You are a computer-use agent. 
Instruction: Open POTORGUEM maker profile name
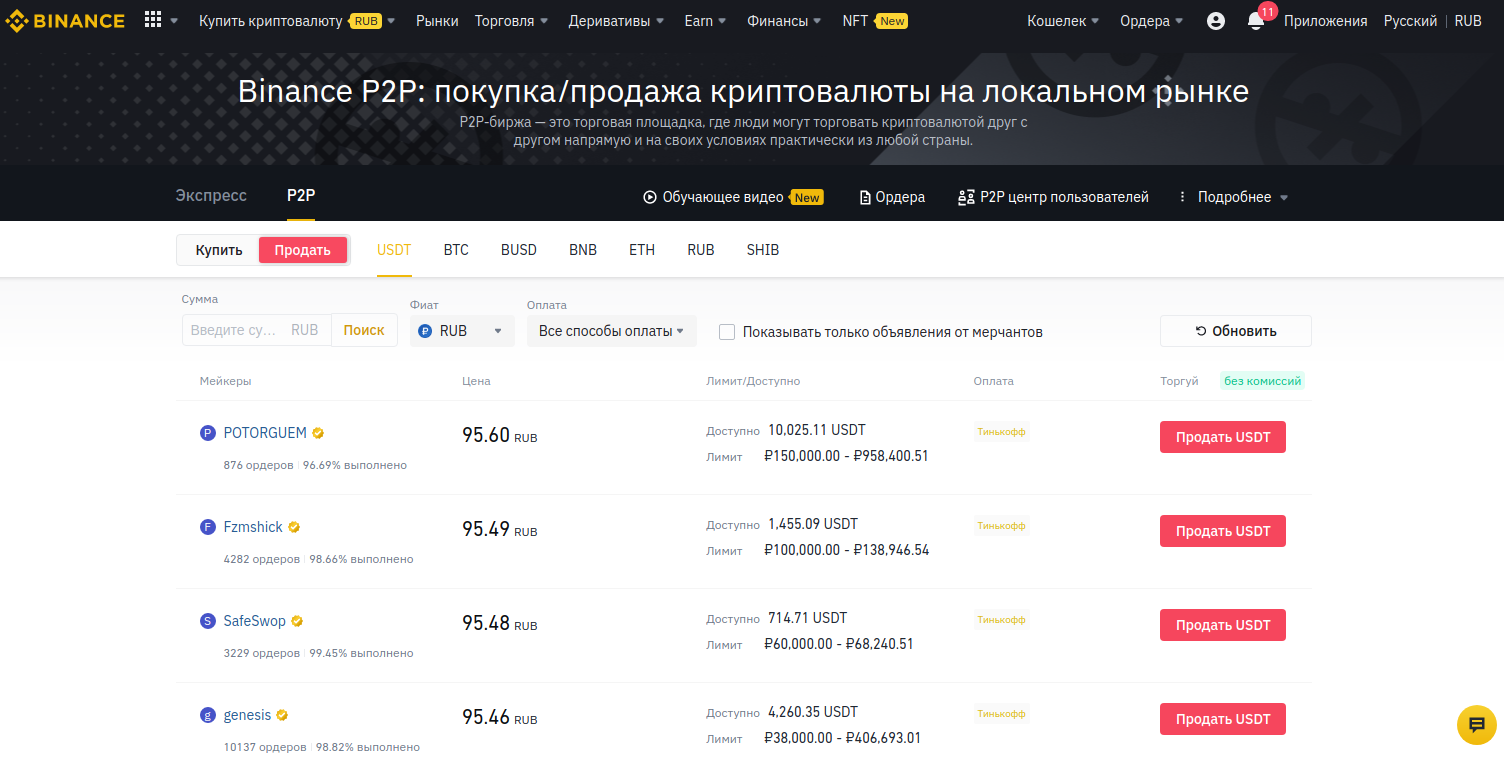(x=265, y=433)
